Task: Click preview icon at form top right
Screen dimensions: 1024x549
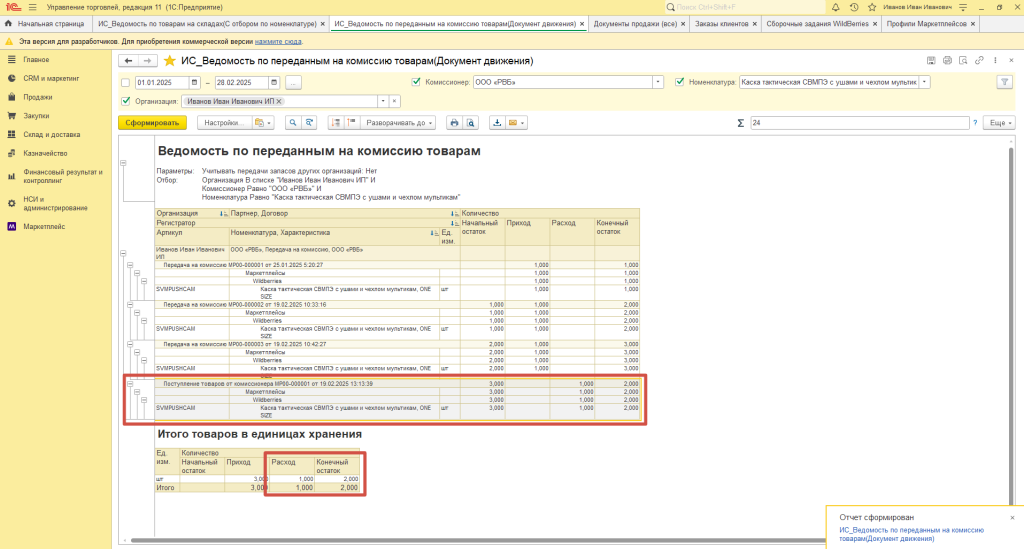Action: pos(963,61)
